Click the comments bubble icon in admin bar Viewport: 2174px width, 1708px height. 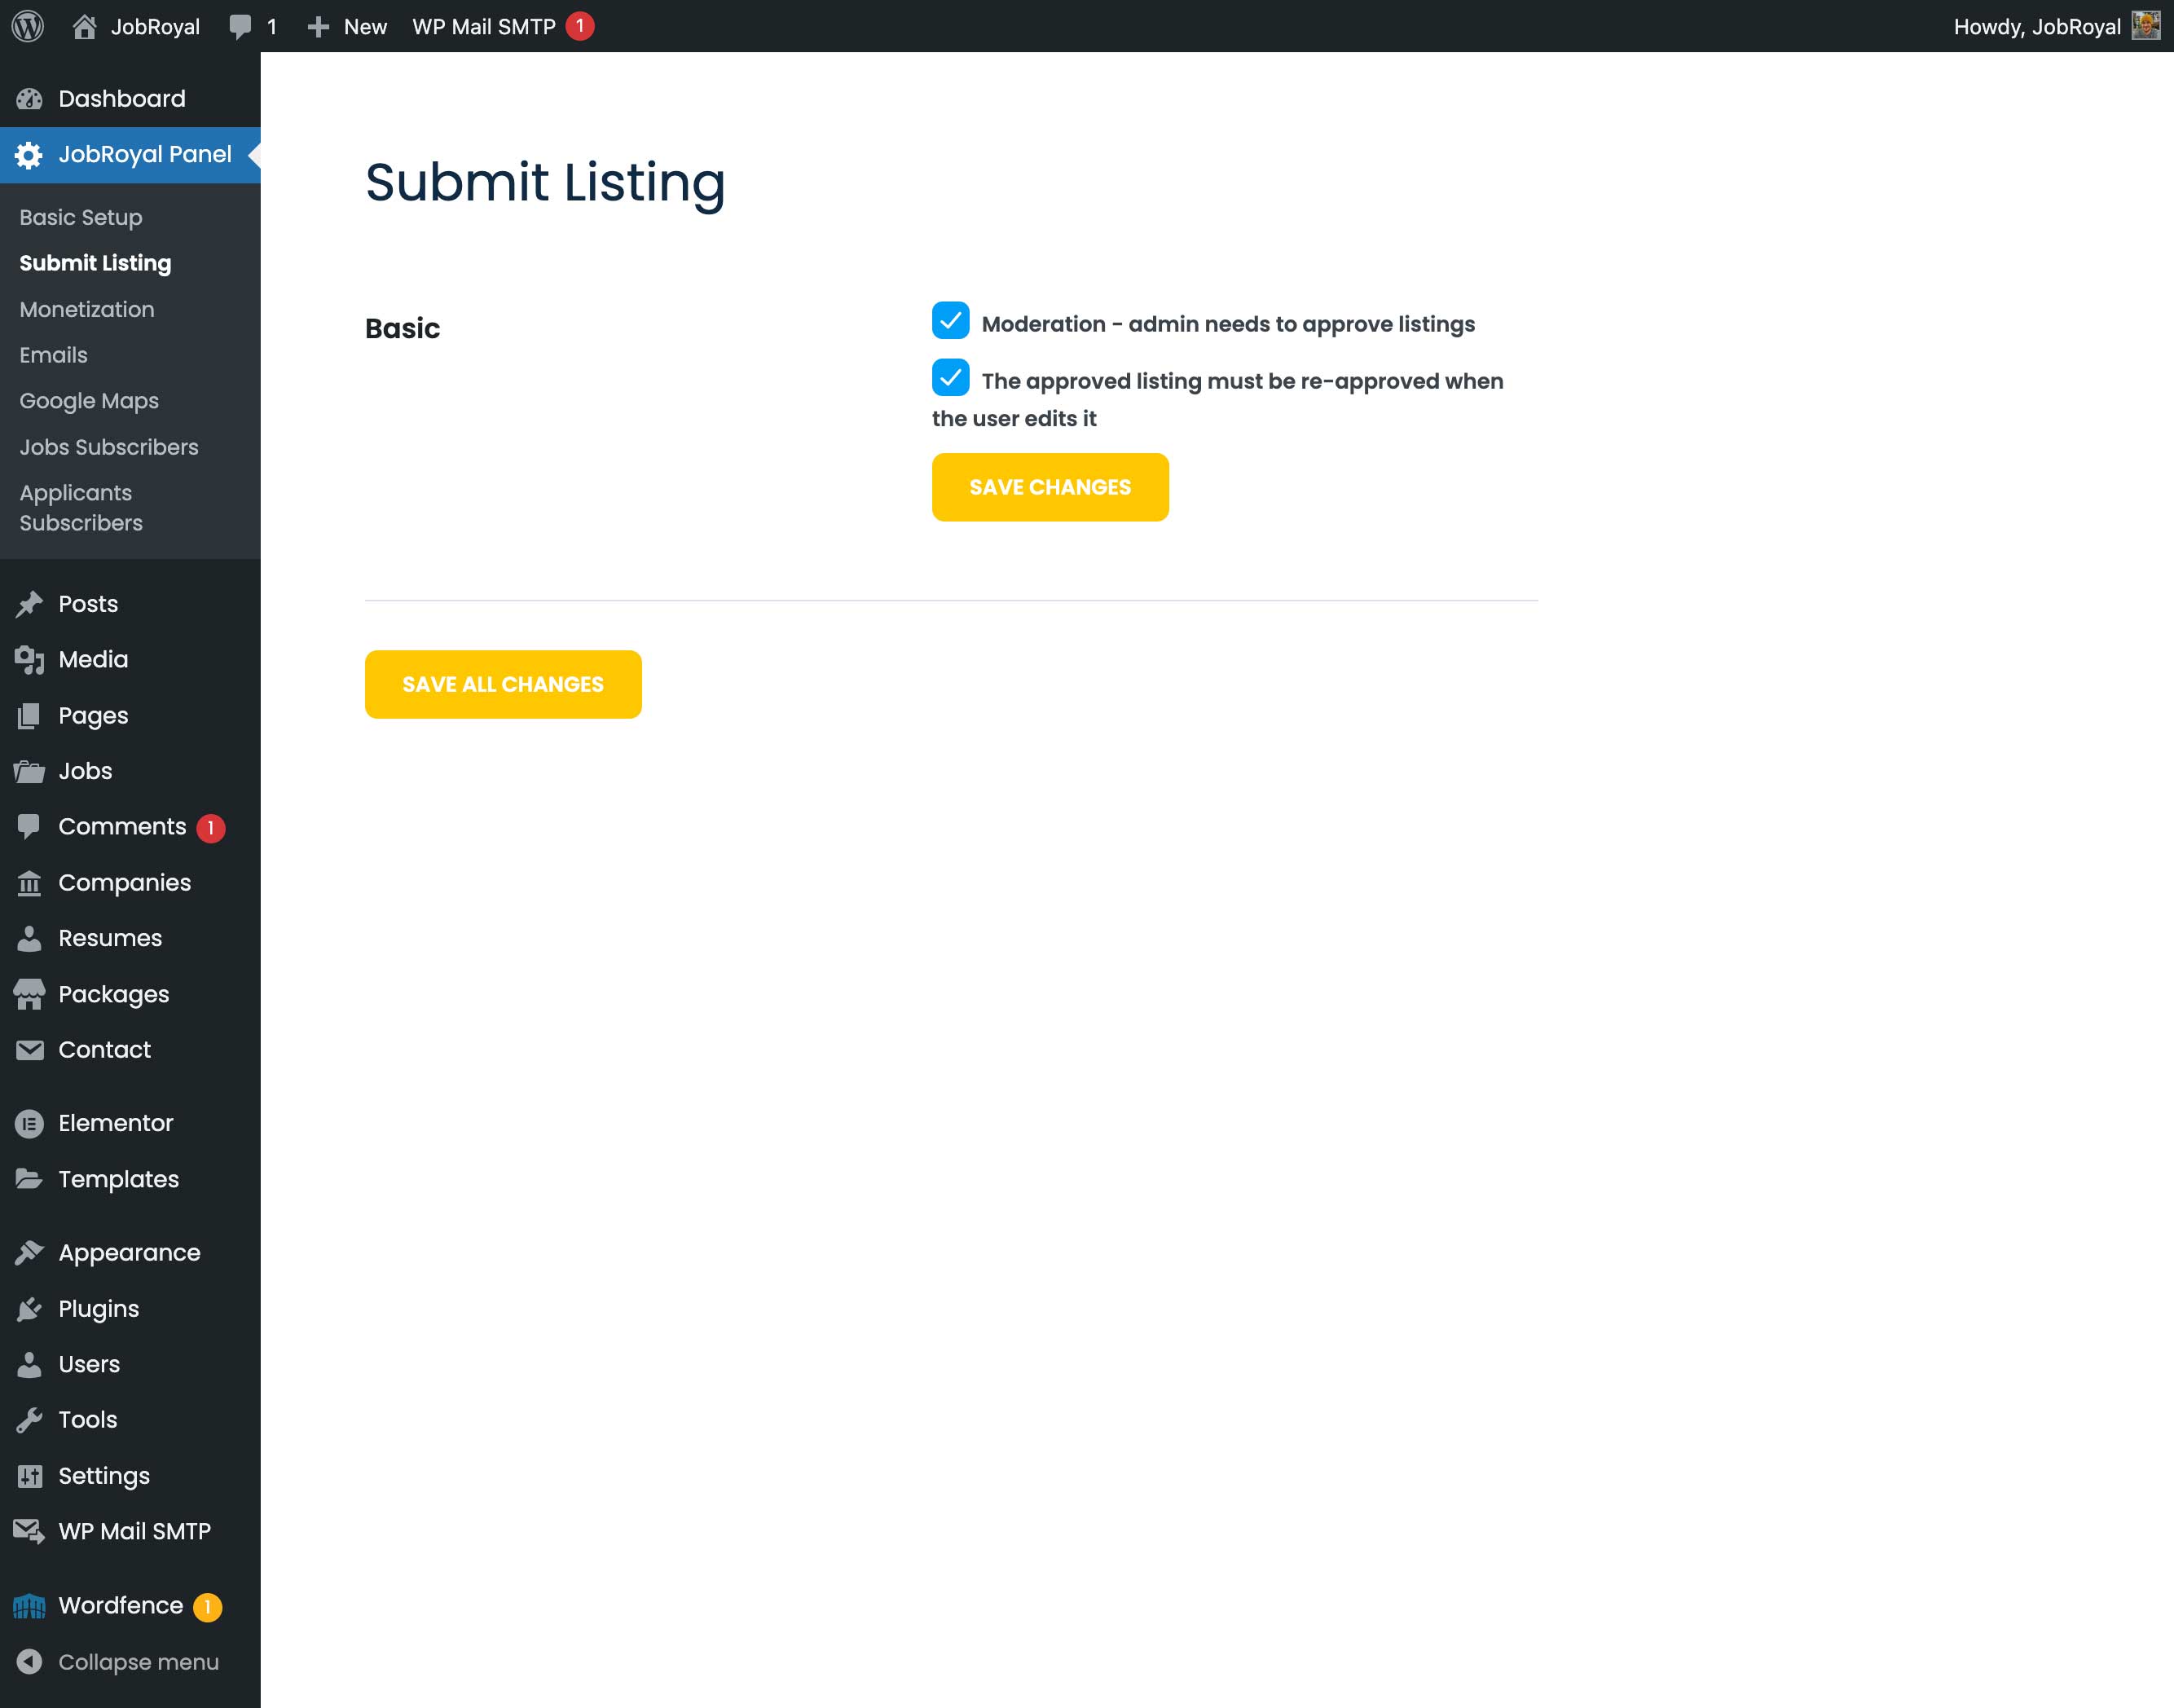point(240,27)
